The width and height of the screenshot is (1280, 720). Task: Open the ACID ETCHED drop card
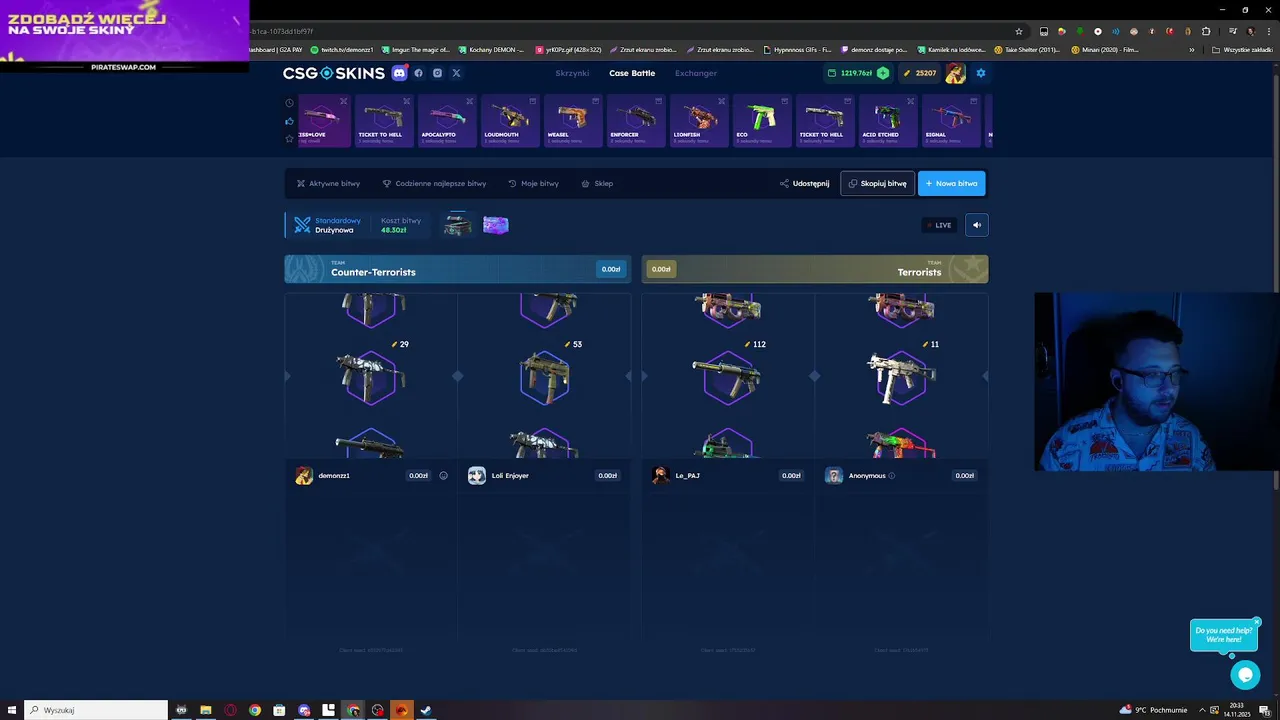[x=888, y=121]
